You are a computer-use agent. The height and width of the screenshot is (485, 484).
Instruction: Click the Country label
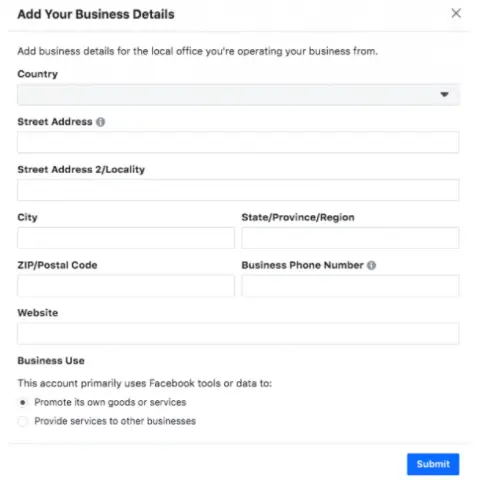click(38, 74)
